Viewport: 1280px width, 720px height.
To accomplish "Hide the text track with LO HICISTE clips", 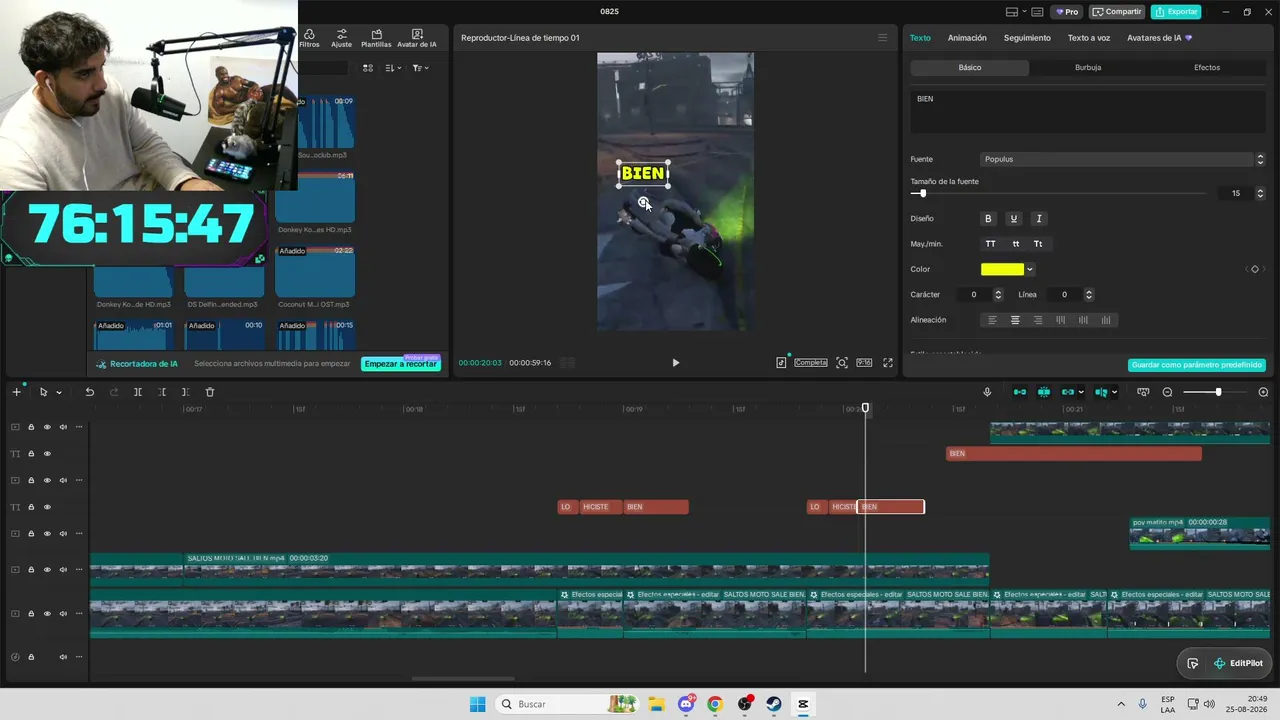I will (47, 507).
